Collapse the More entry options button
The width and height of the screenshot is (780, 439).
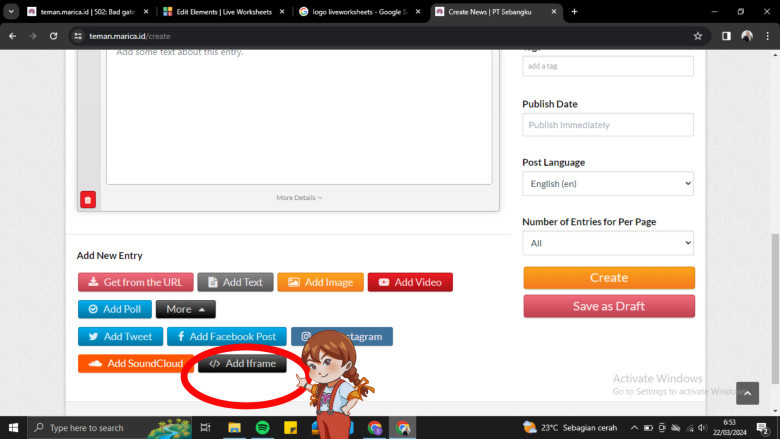tap(185, 309)
